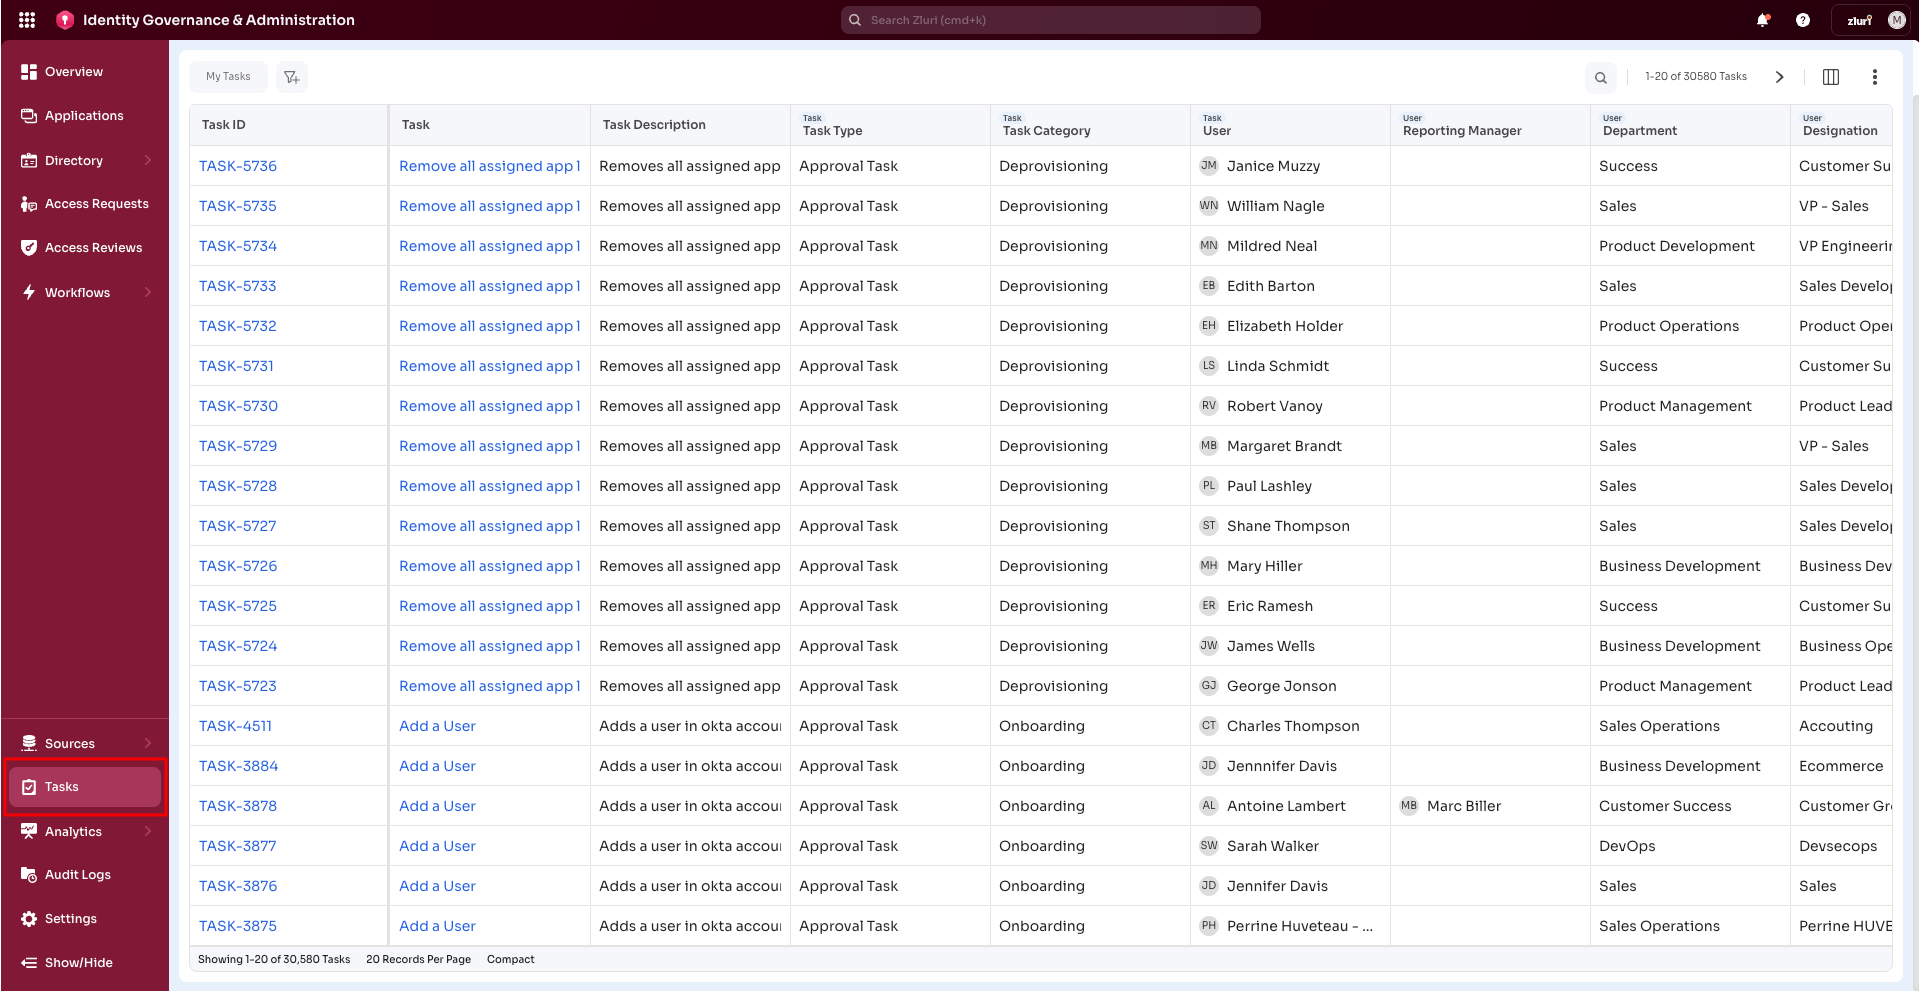This screenshot has width=1919, height=991.
Task: Go to next page with the arrow
Action: (x=1780, y=76)
